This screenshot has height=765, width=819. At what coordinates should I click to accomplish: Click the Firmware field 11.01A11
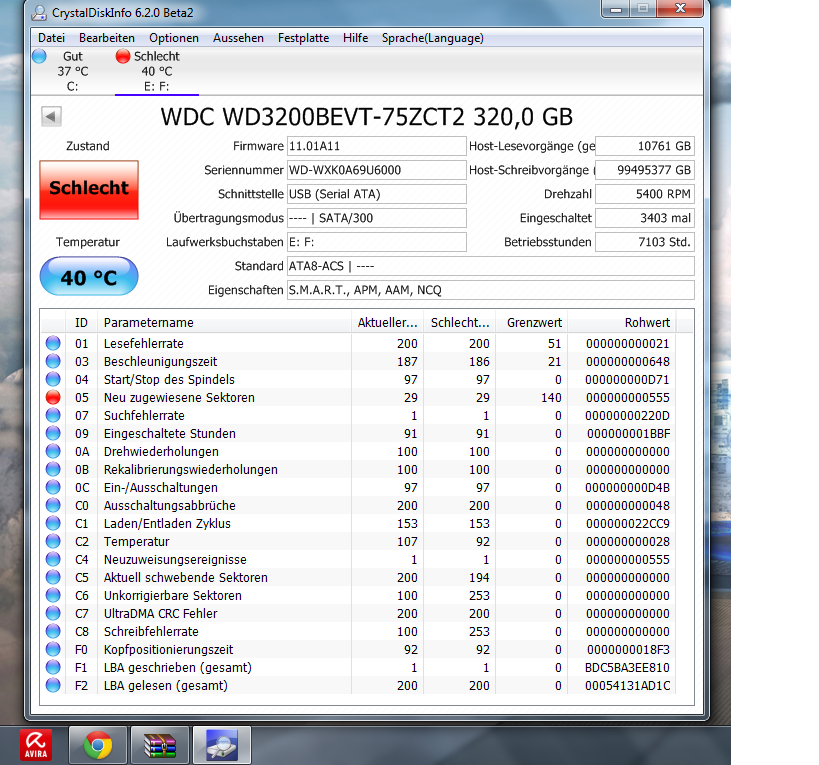376,146
